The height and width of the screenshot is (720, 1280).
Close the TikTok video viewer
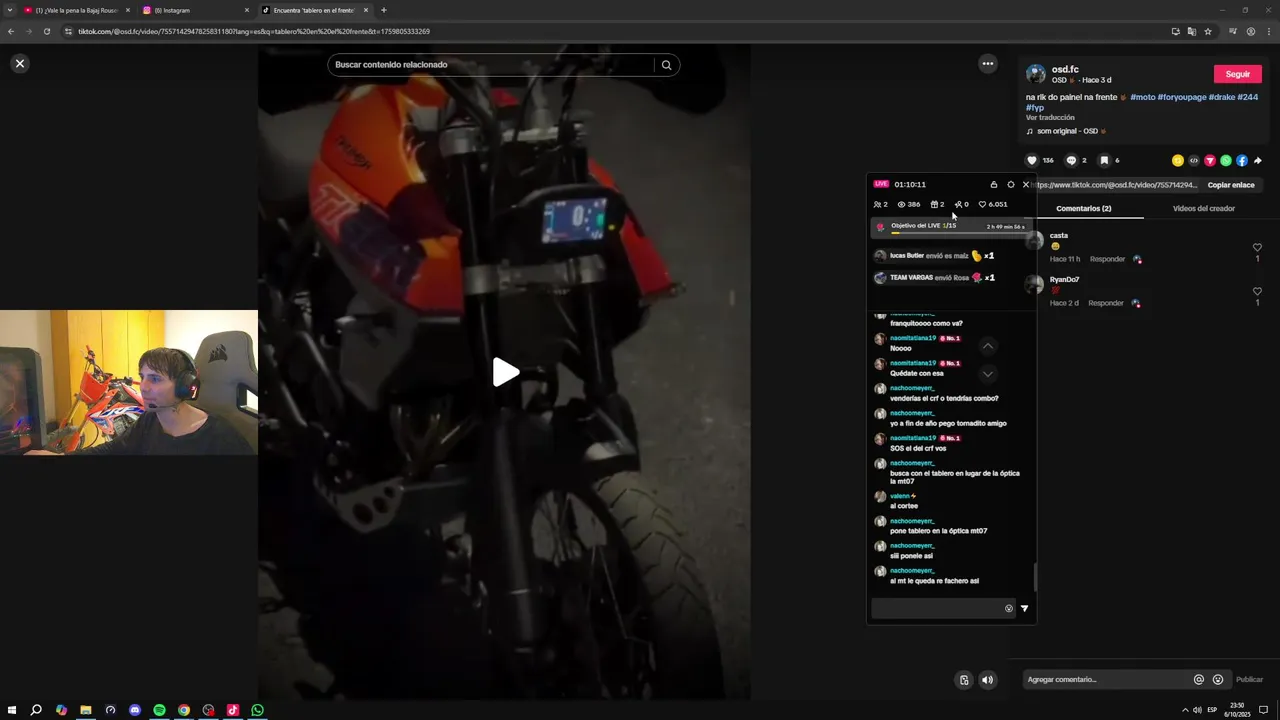click(19, 63)
